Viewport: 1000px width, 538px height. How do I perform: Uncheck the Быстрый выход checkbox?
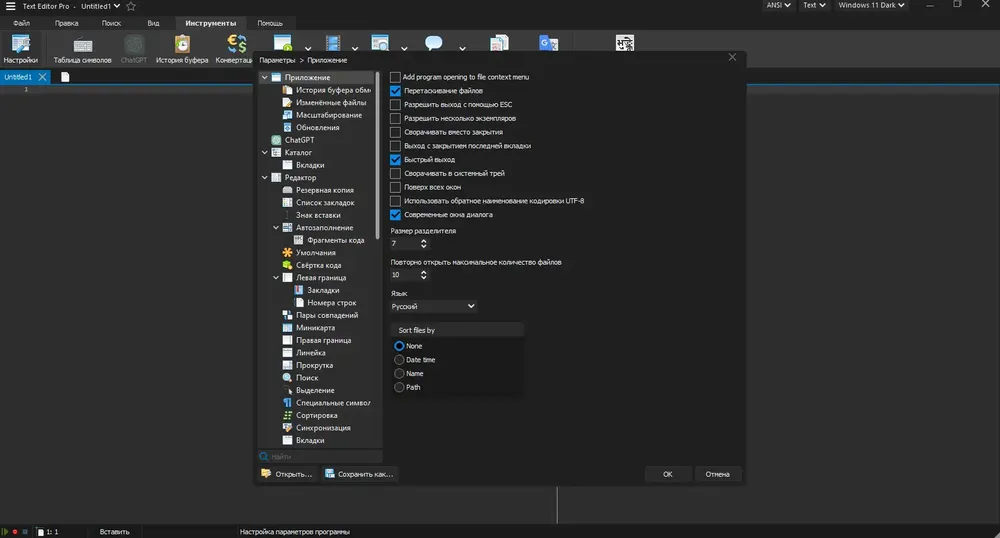tap(395, 159)
